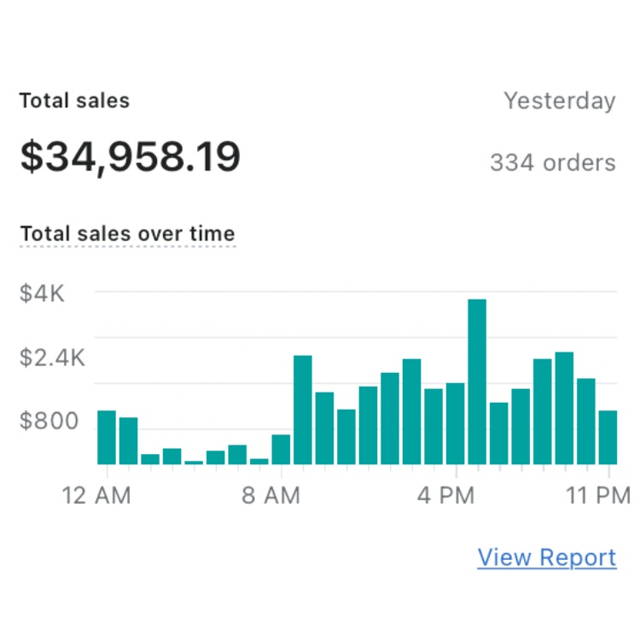
Task: Click the Total sales title
Action: tap(74, 100)
